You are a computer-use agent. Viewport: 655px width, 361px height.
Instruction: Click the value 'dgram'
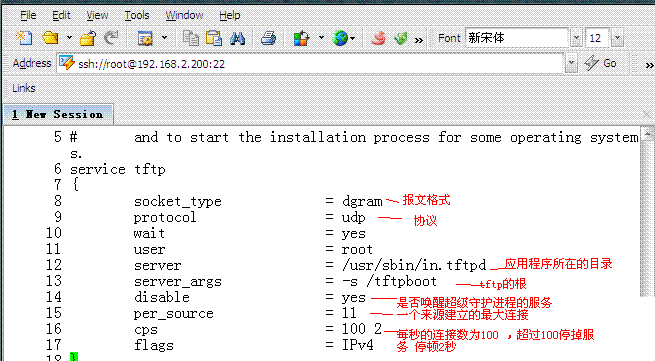coord(362,201)
